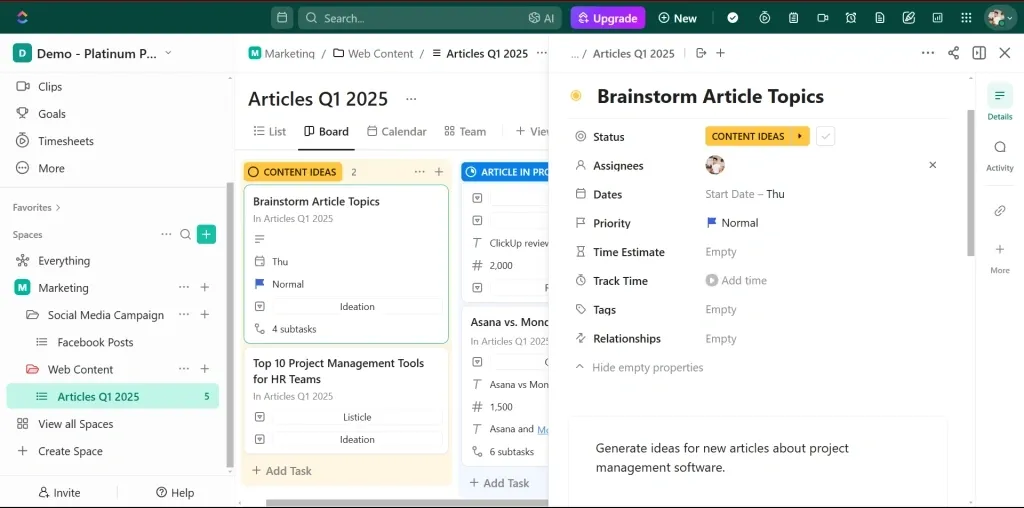Click the search icon in Spaces section

pos(185,235)
